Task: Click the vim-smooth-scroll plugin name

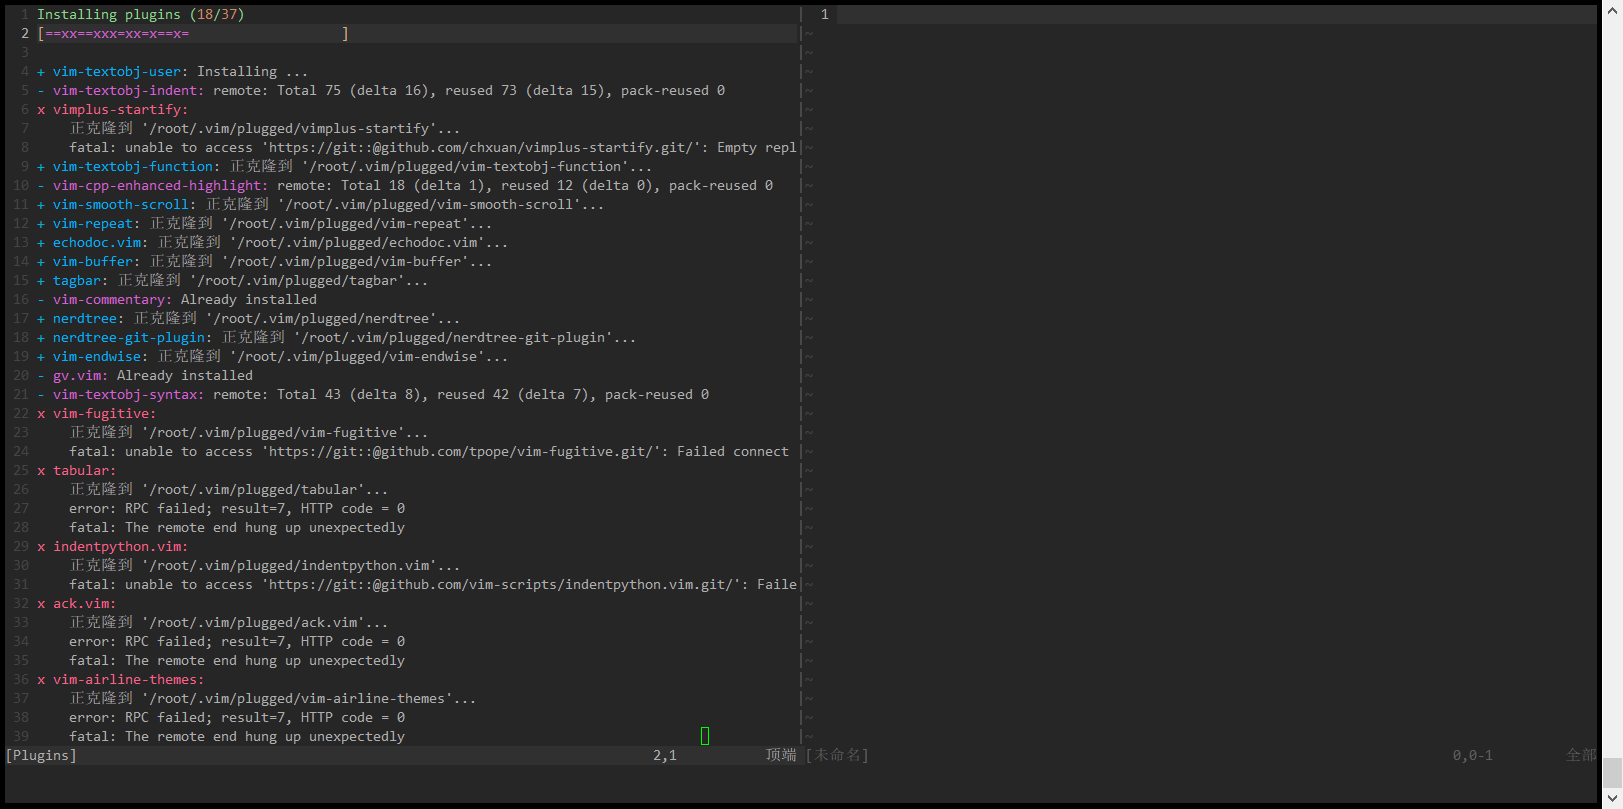Action: point(121,204)
